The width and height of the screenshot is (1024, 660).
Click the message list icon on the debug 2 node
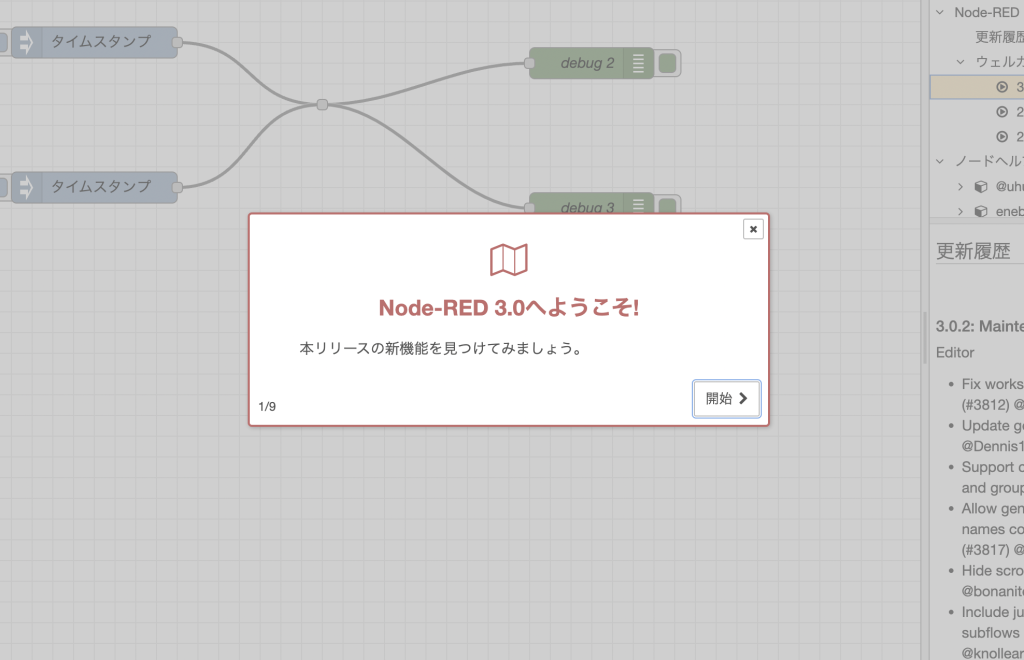coord(637,62)
